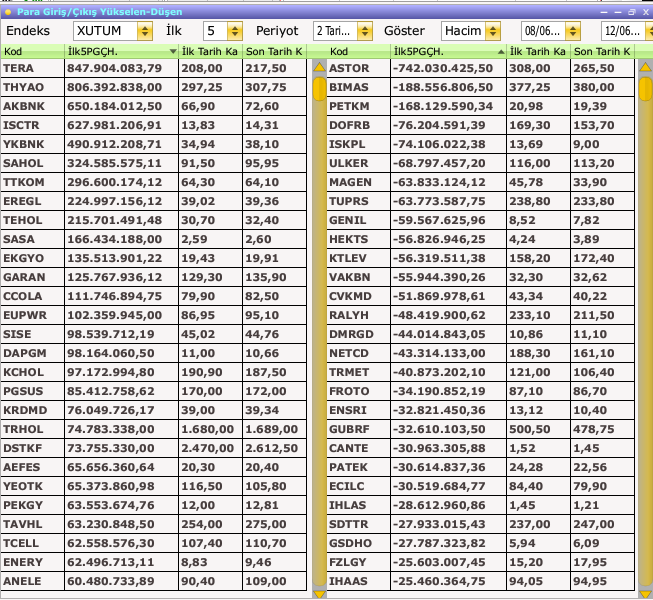
Task: Click ENERY value 62.496.713,11
Action: click(111, 563)
